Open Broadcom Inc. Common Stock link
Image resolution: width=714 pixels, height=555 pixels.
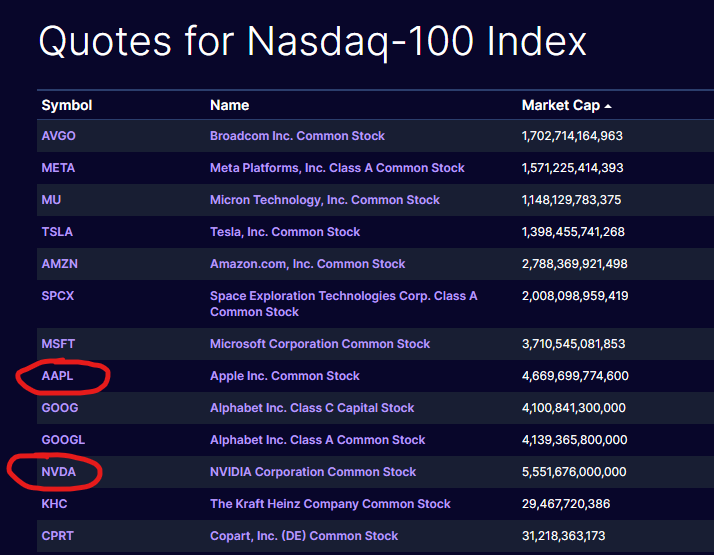297,136
